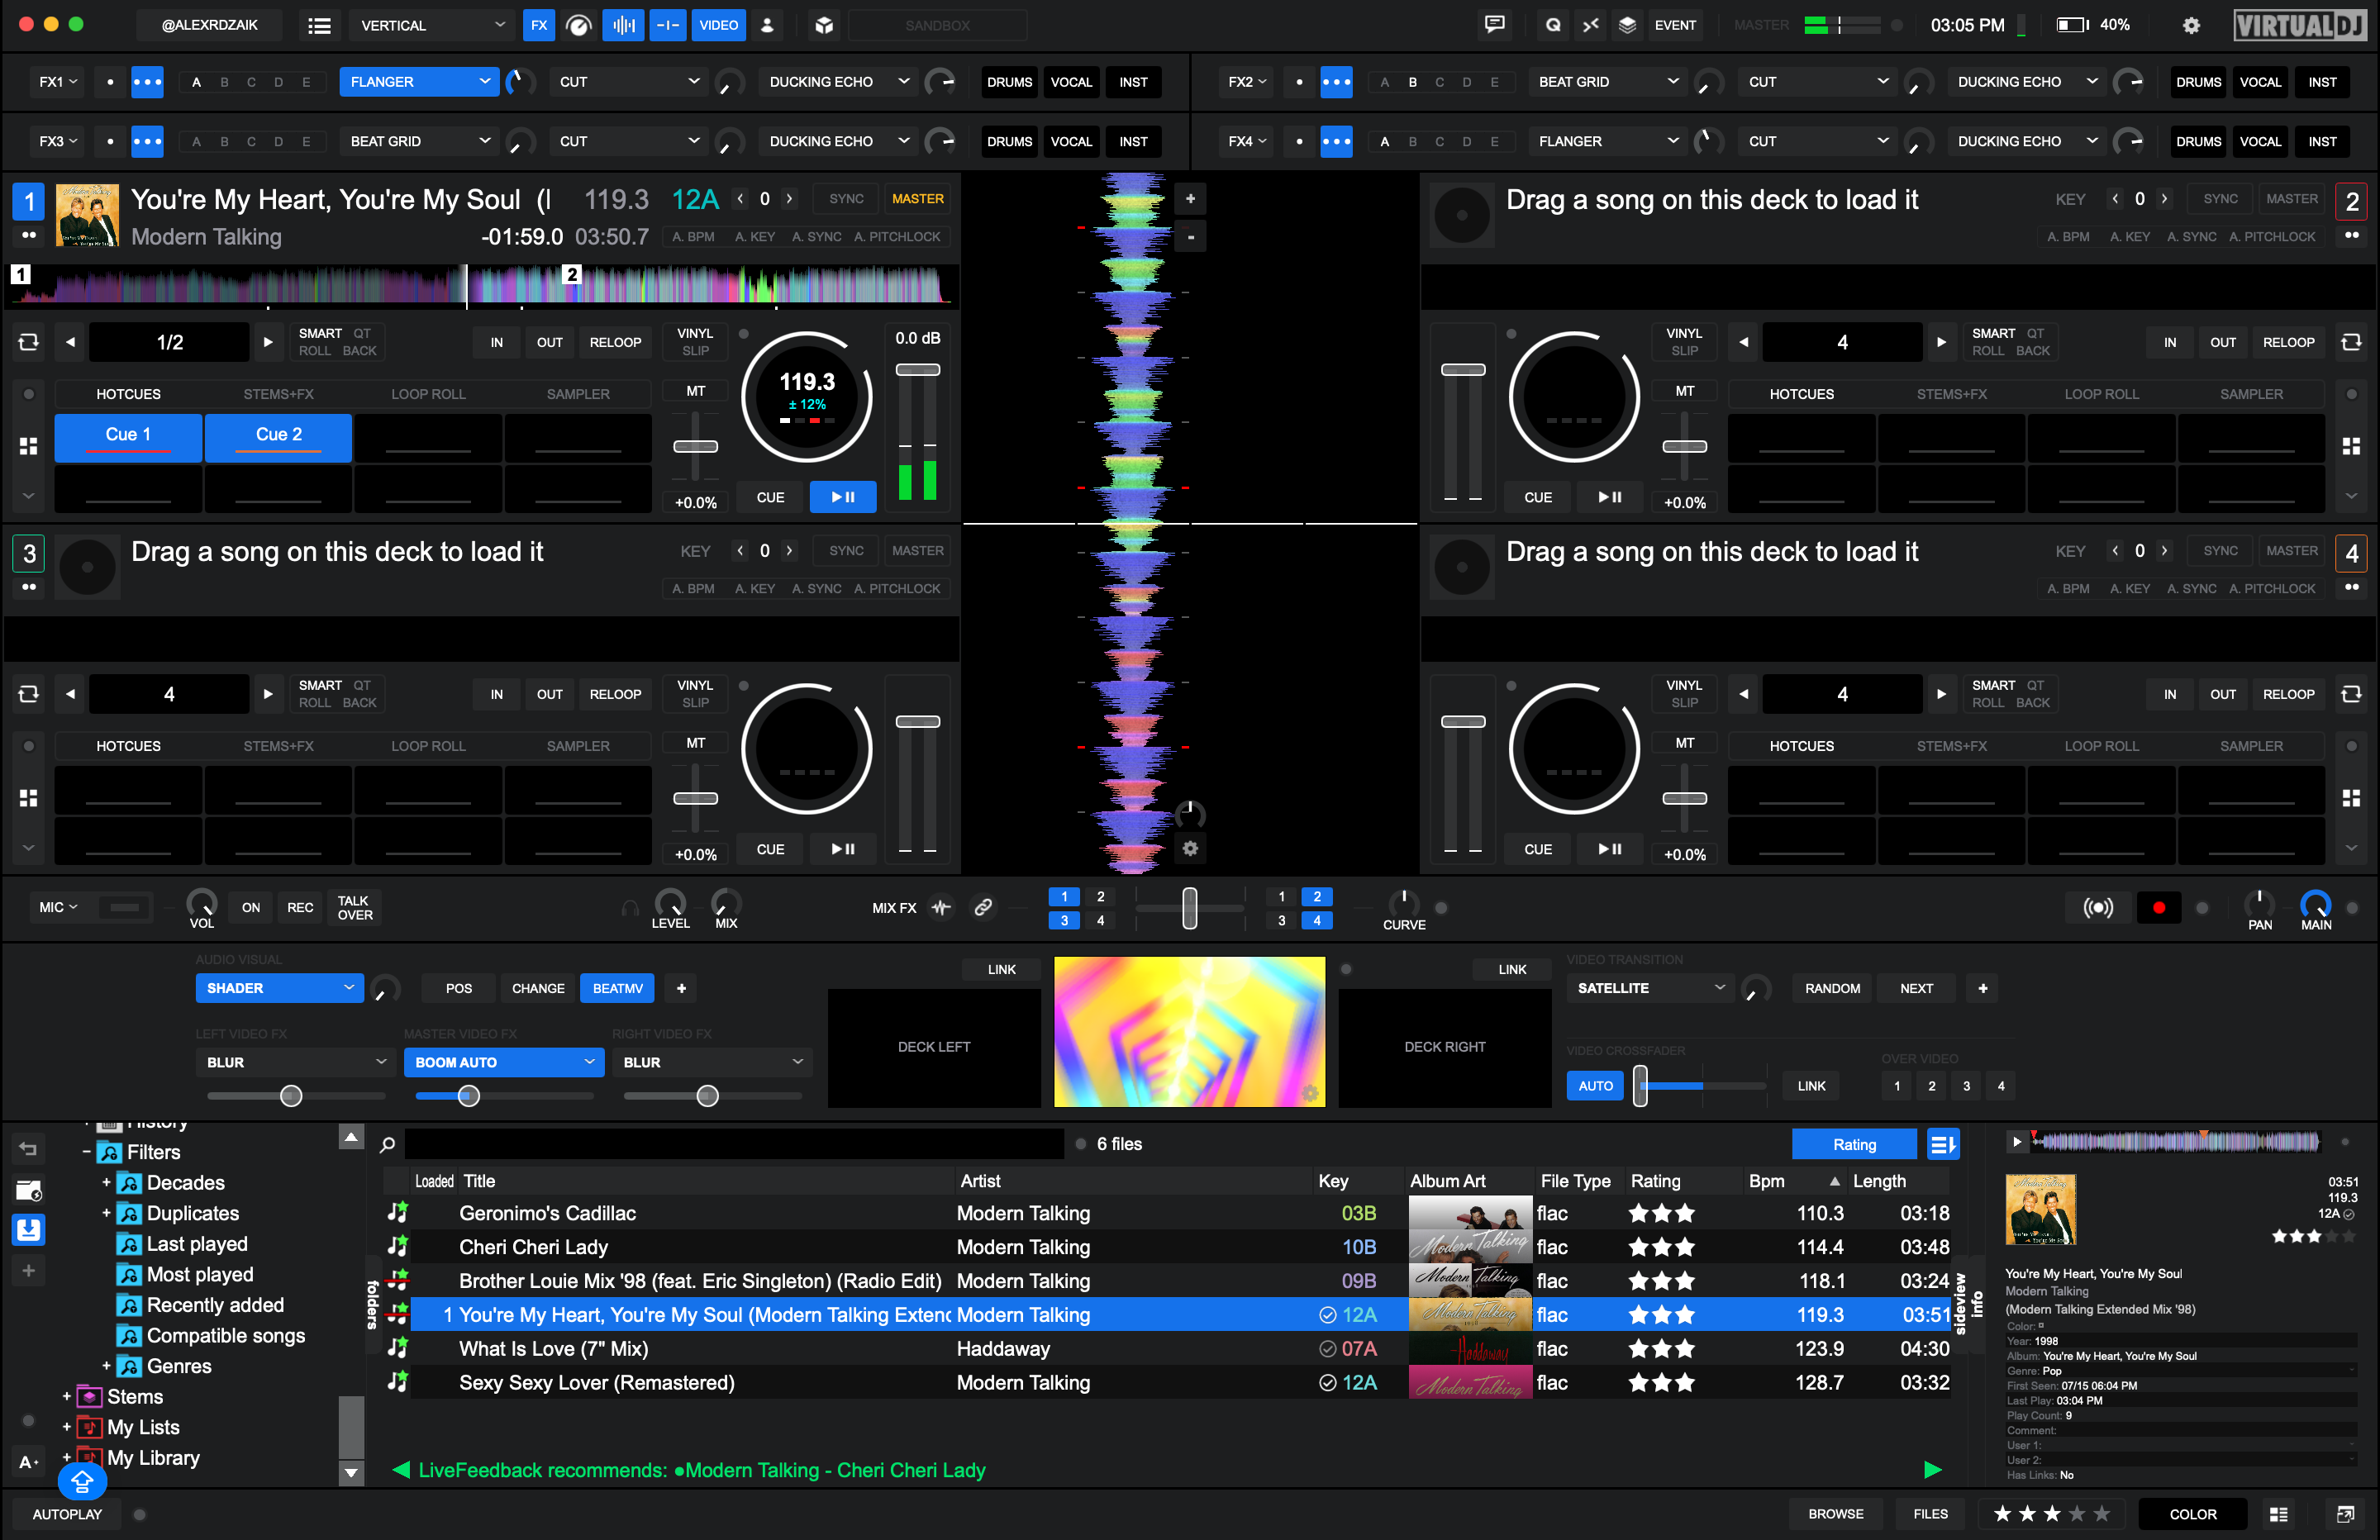Open the FILES tab at bottom
Viewport: 2380px width, 1540px height.
tap(1930, 1514)
